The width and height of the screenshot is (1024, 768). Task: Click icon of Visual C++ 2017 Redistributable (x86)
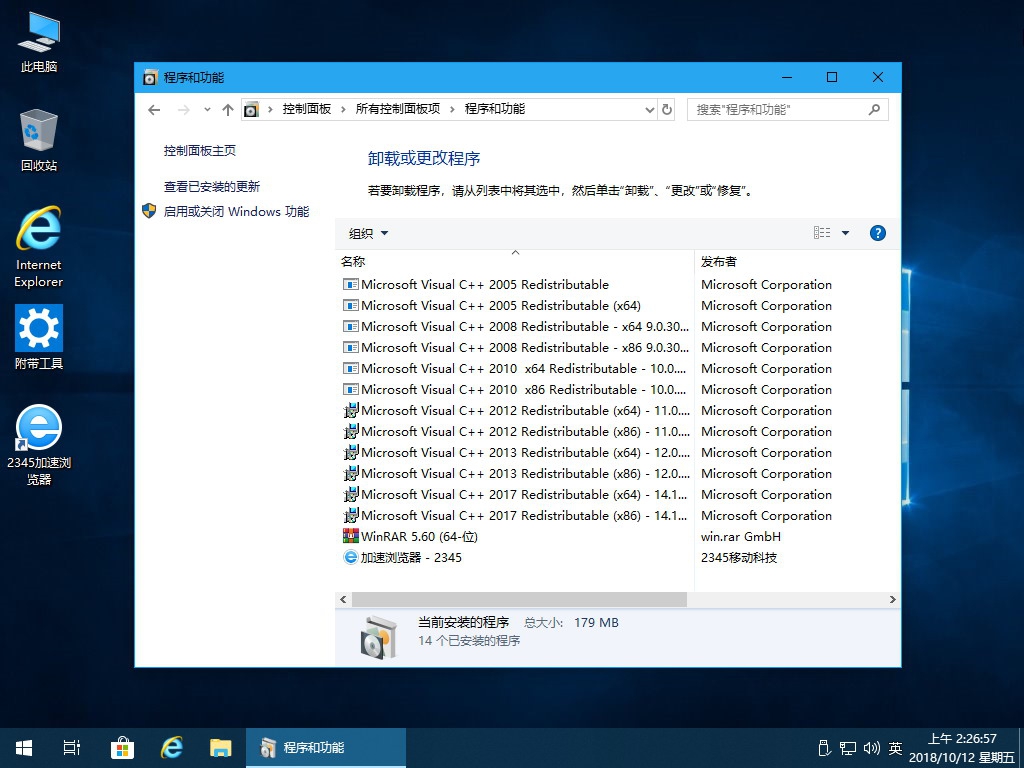(x=351, y=515)
